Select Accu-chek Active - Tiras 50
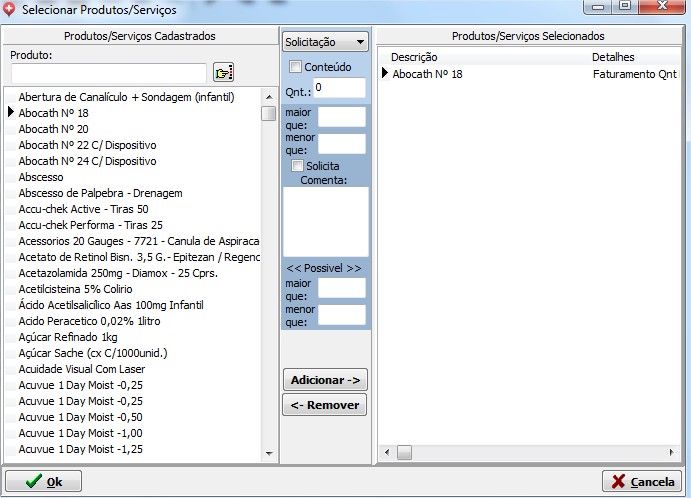This screenshot has height=498, width=691. coord(83,209)
